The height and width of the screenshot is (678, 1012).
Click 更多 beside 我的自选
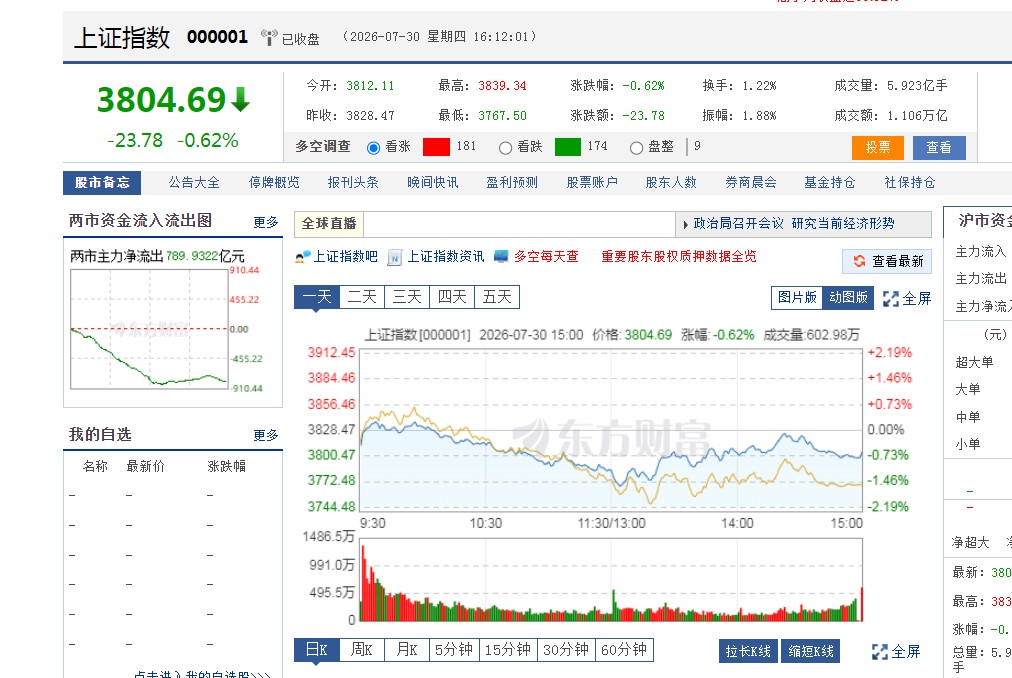(266, 436)
